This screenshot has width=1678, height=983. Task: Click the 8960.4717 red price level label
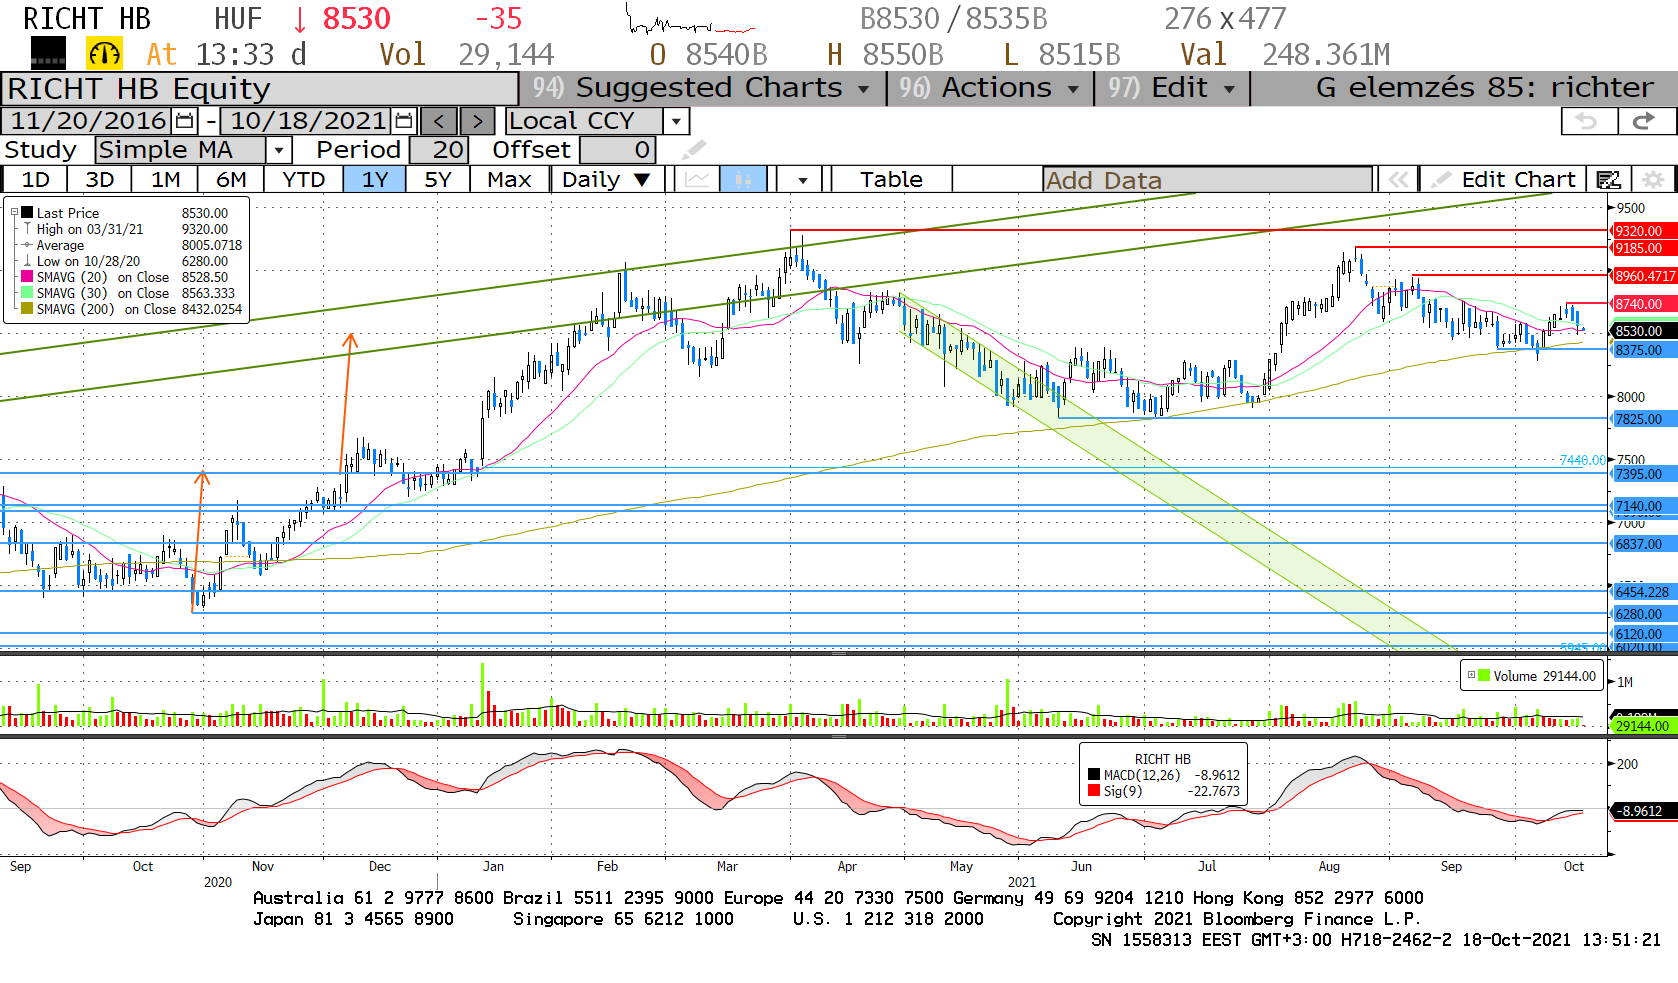(1644, 276)
